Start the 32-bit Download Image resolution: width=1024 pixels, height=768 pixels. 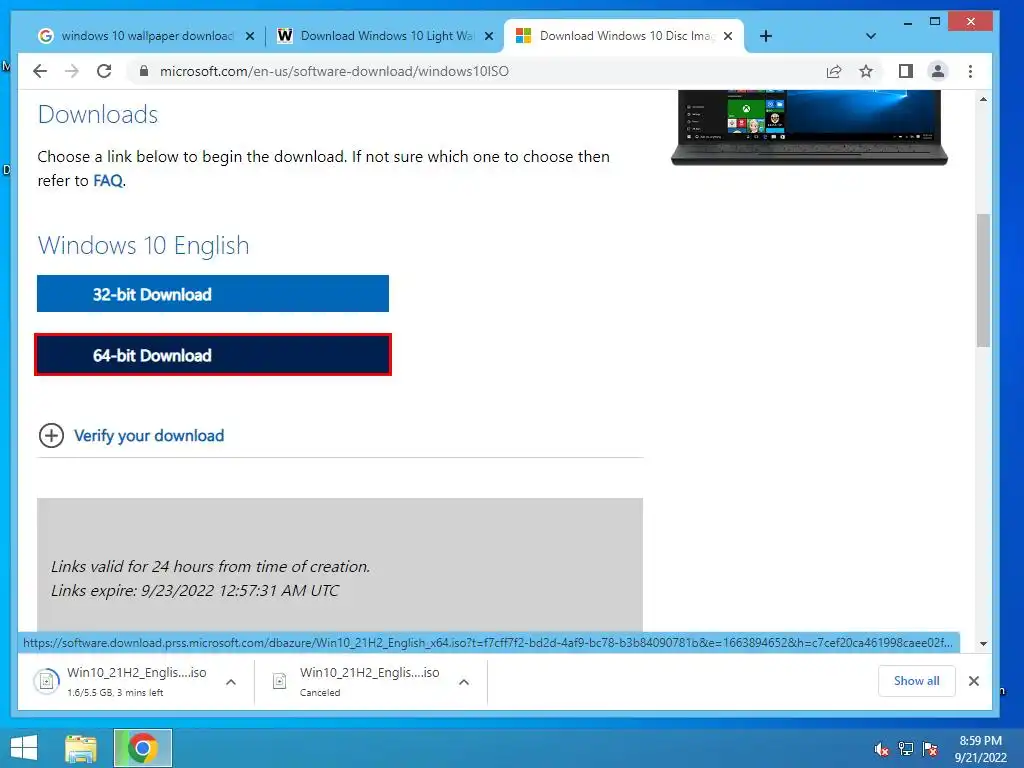click(213, 294)
